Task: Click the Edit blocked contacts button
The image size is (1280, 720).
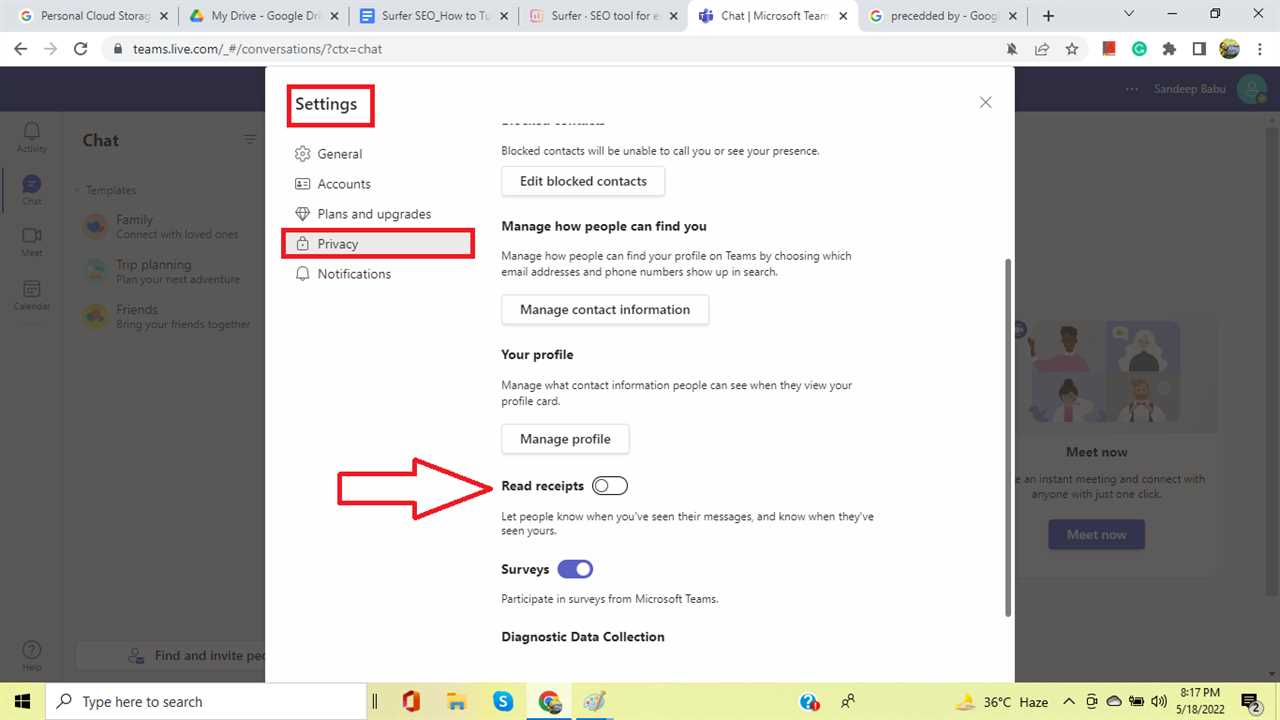Action: point(583,181)
